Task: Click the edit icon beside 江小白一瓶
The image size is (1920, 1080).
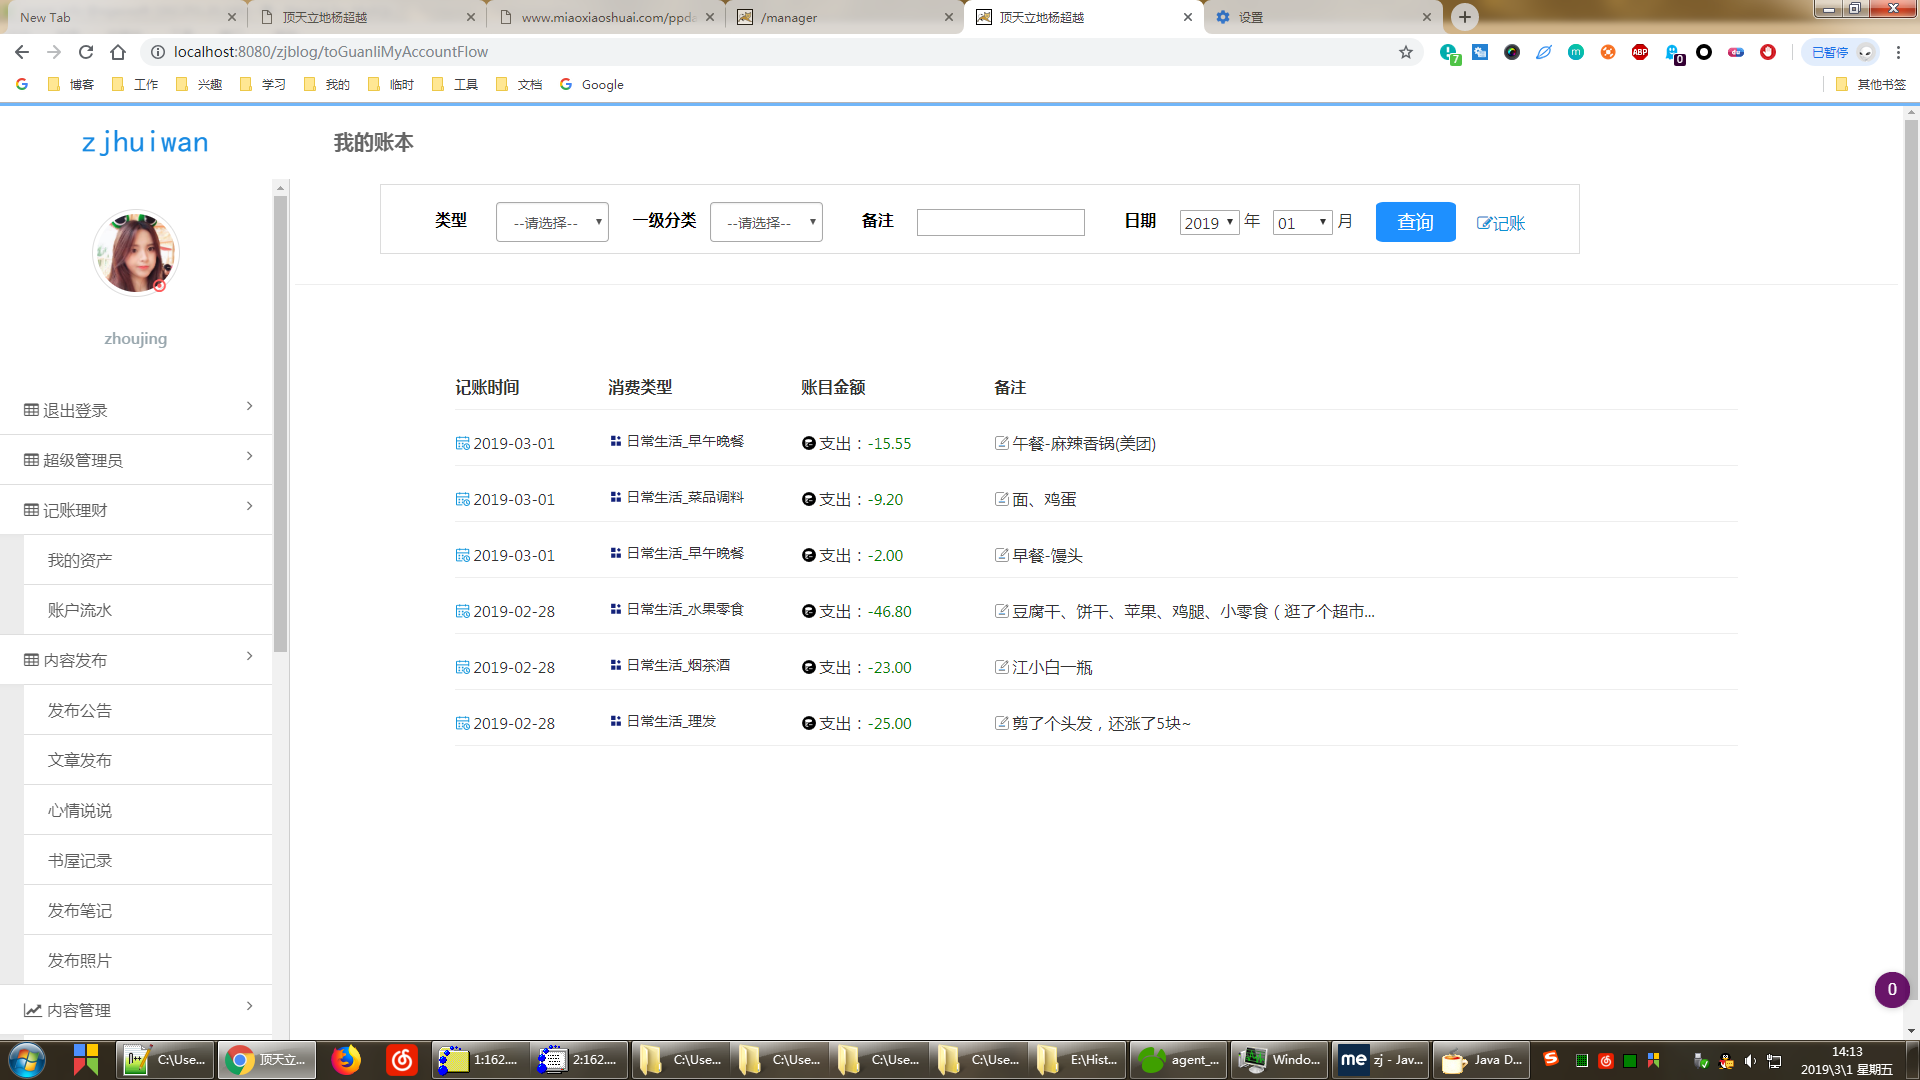Action: (x=1002, y=667)
